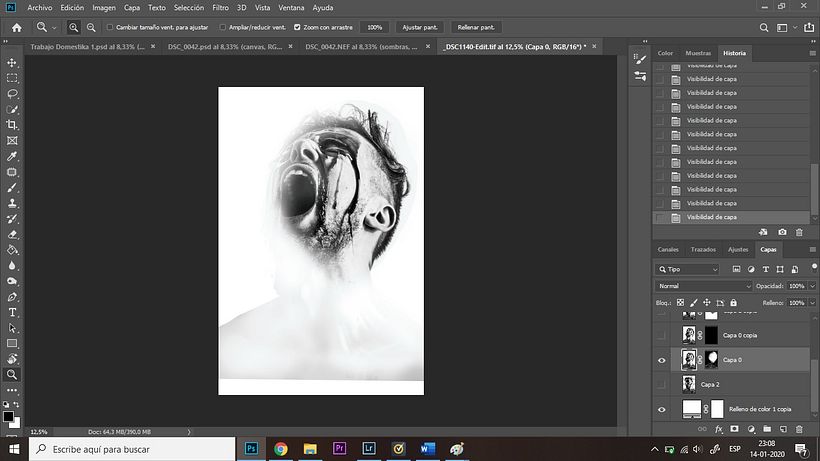This screenshot has height=461, width=820.
Task: Click Capa 0 layer mask thumbnail
Action: (711, 360)
